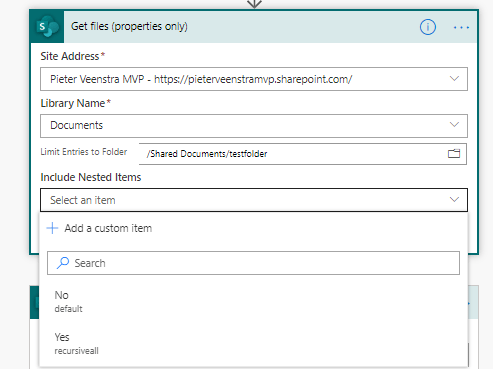493x369 pixels.
Task: Click the Pieter Veenstra MVP site value
Action: click(201, 79)
